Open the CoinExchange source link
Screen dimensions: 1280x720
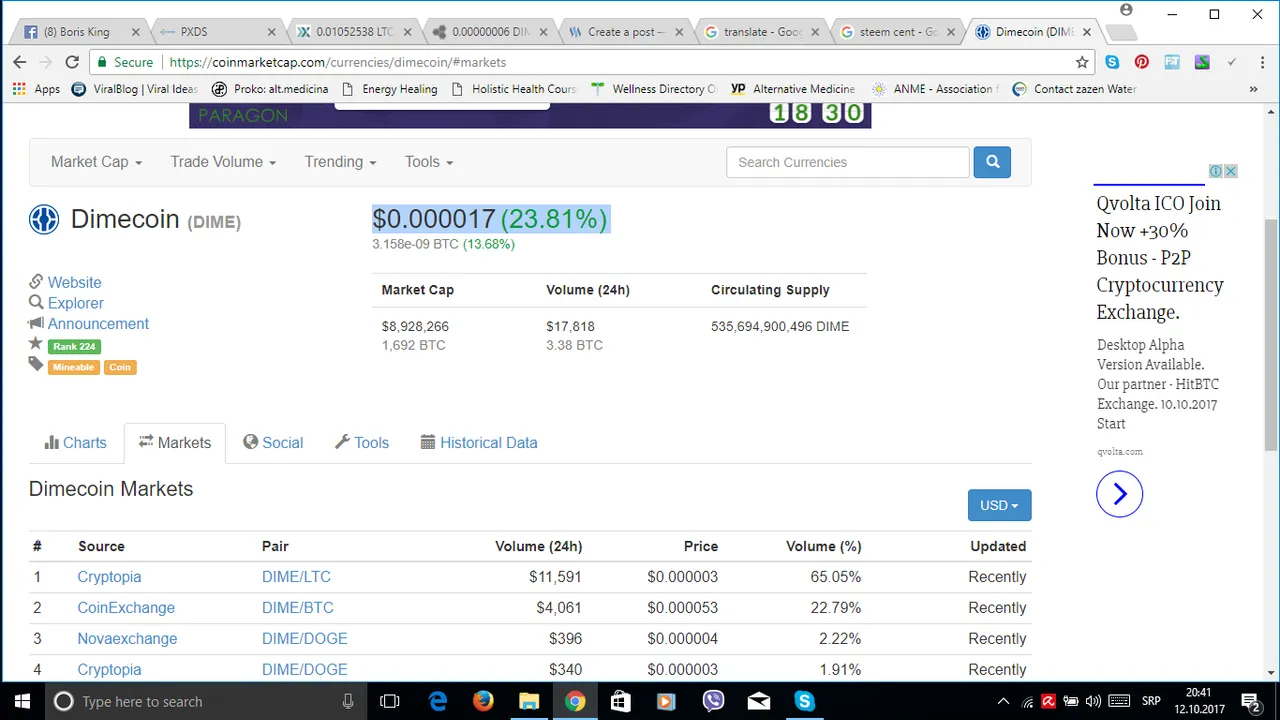(126, 608)
